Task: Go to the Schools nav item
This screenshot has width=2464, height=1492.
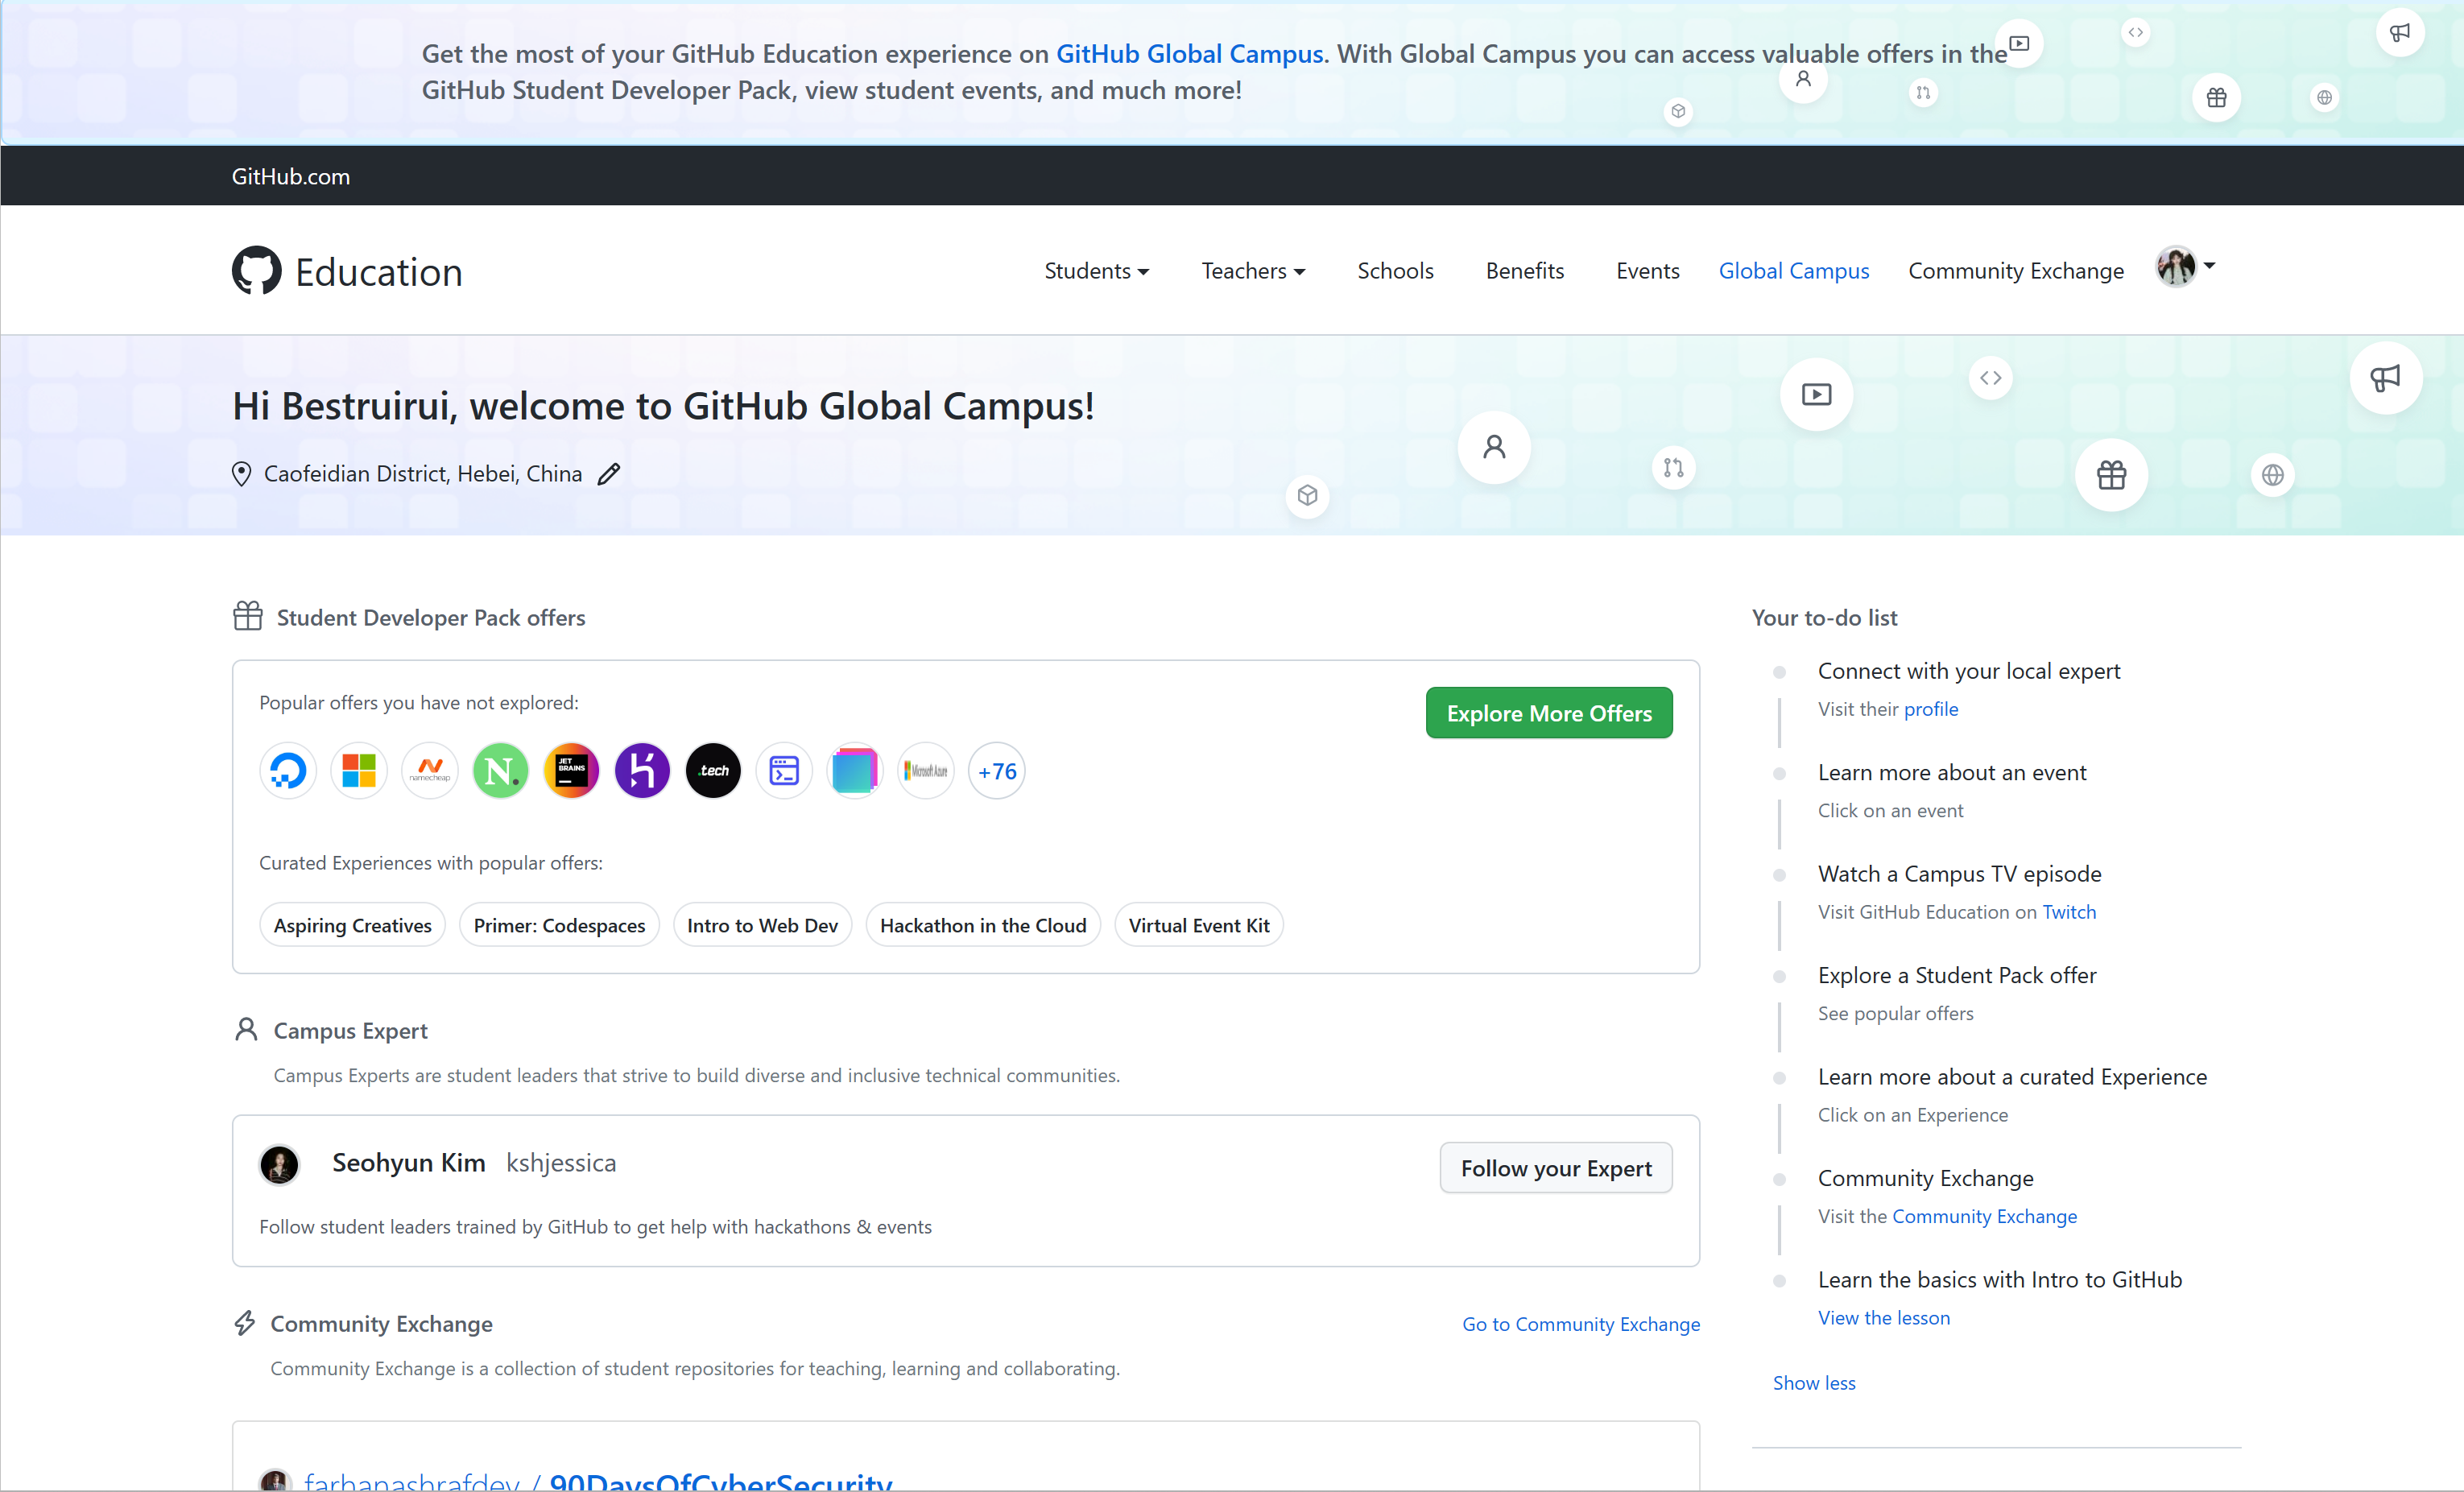Action: click(x=1395, y=271)
